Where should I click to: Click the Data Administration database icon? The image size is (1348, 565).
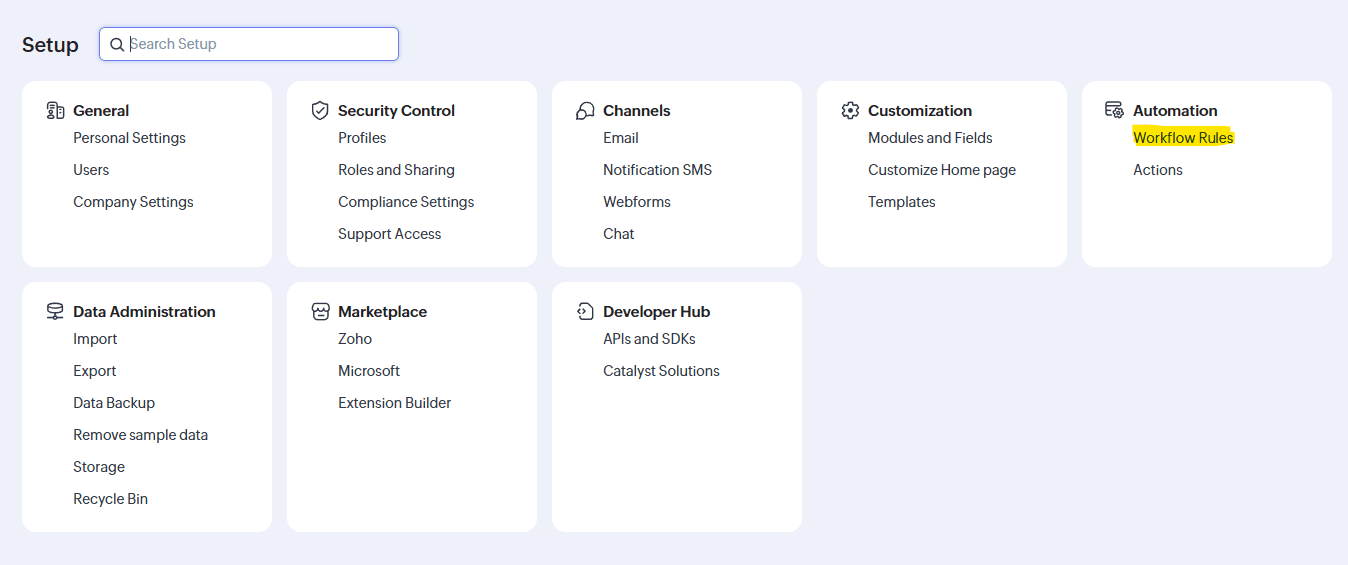[55, 311]
